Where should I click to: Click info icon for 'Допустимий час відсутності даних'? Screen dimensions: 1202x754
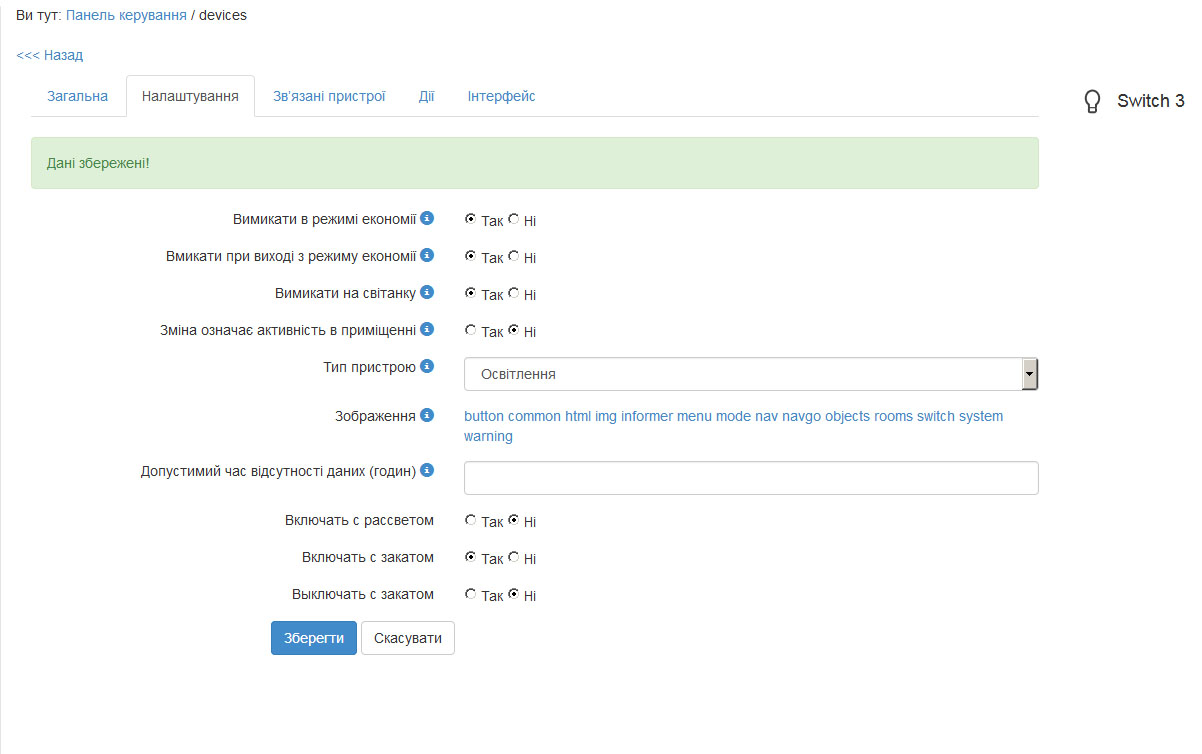(427, 469)
